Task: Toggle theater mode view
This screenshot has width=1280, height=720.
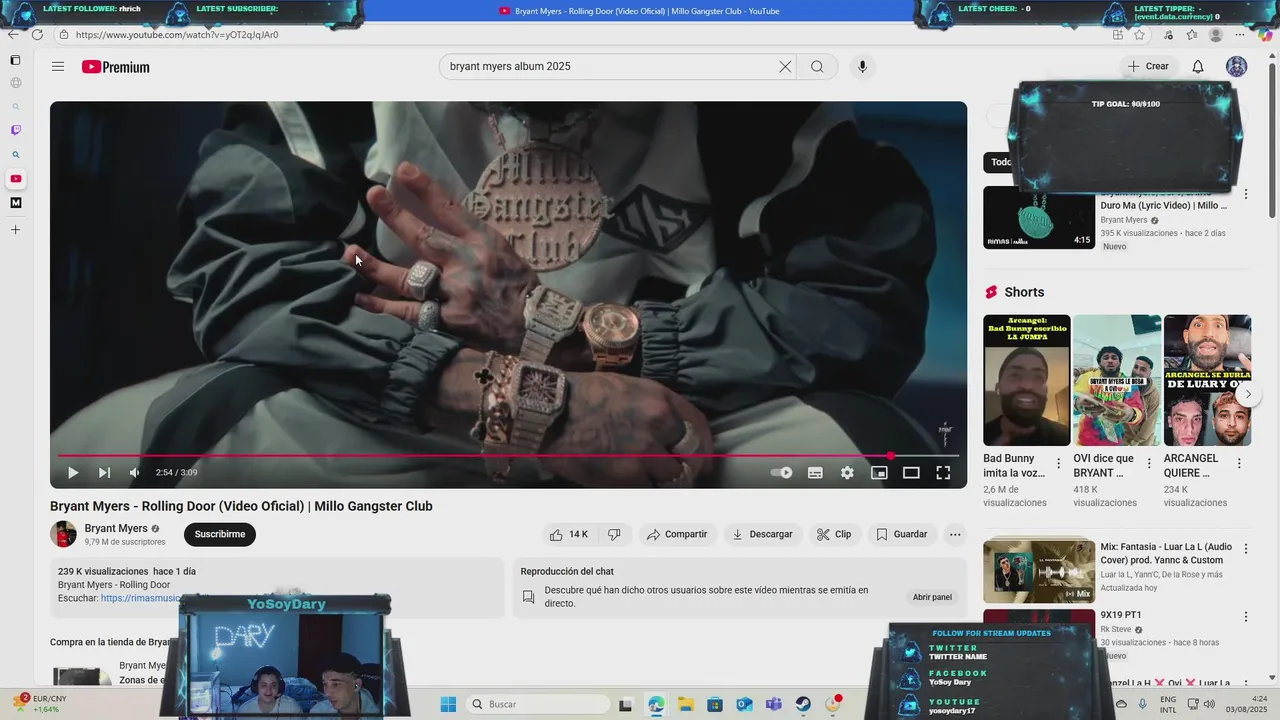Action: (911, 473)
